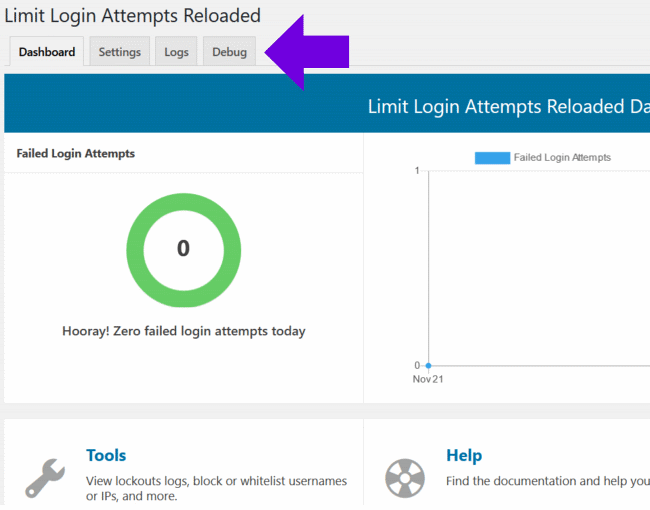
Task: Click the Failed Login Attempts panel heading
Action: [76, 154]
